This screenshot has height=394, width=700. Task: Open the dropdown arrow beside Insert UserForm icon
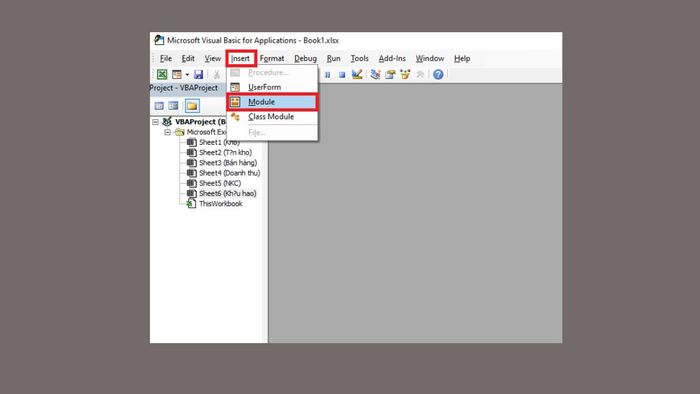tap(187, 75)
